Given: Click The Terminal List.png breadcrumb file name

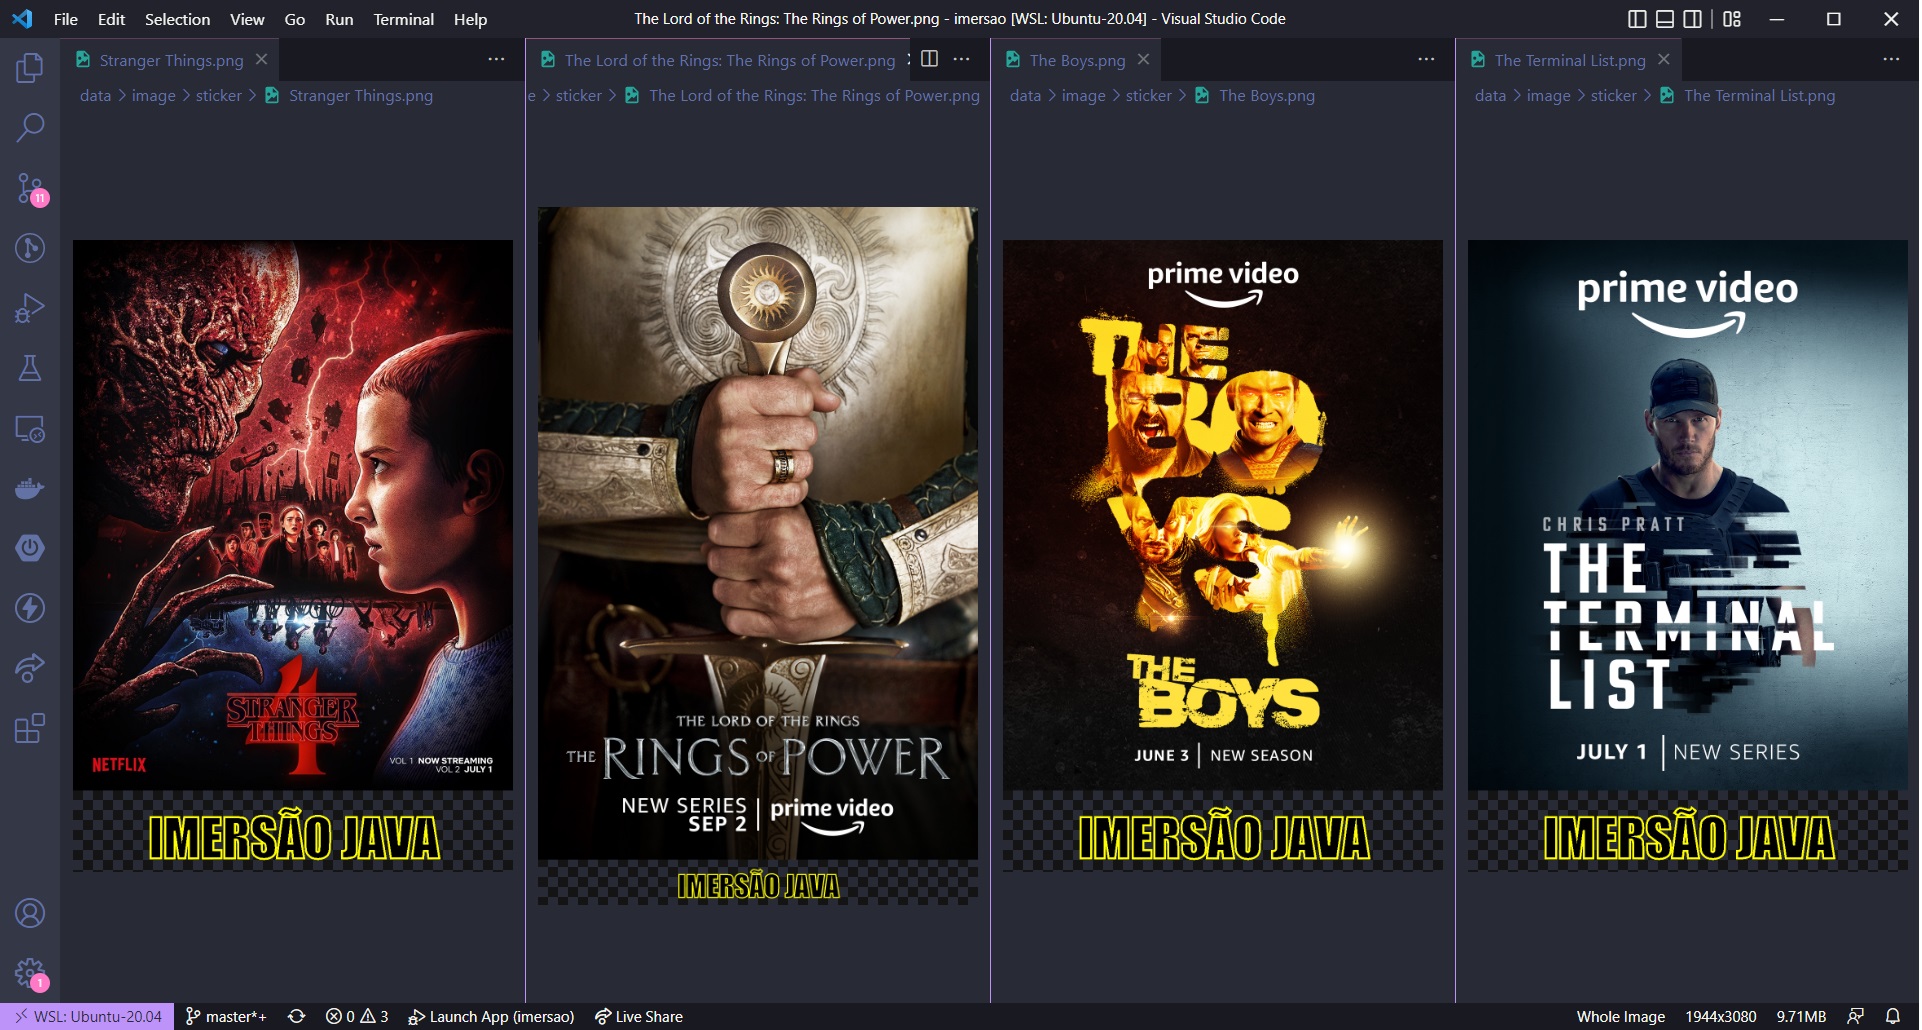Looking at the screenshot, I should point(1760,96).
